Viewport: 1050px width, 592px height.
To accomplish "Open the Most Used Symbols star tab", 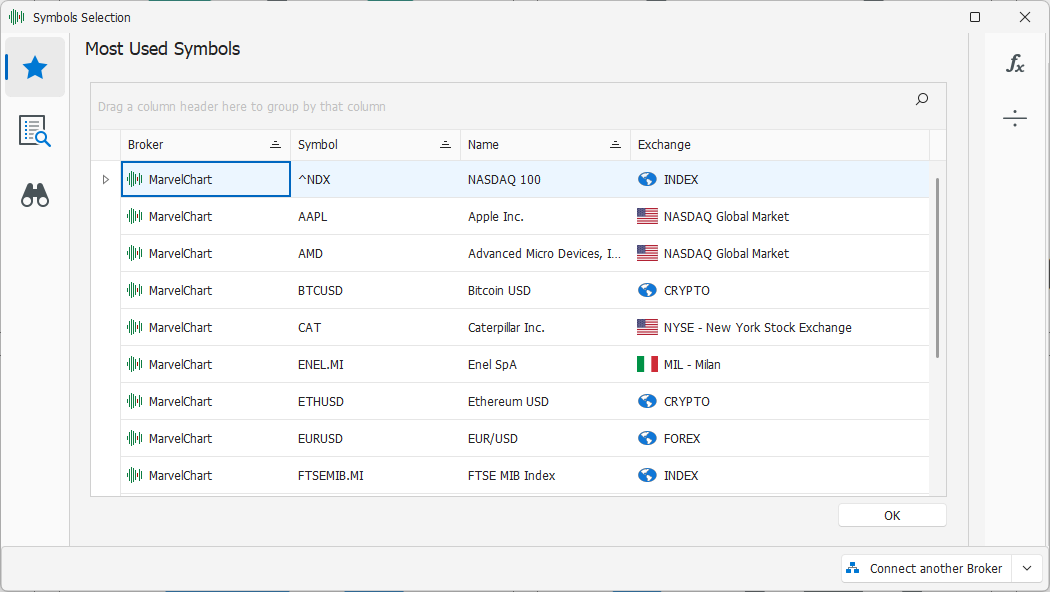I will (x=35, y=68).
